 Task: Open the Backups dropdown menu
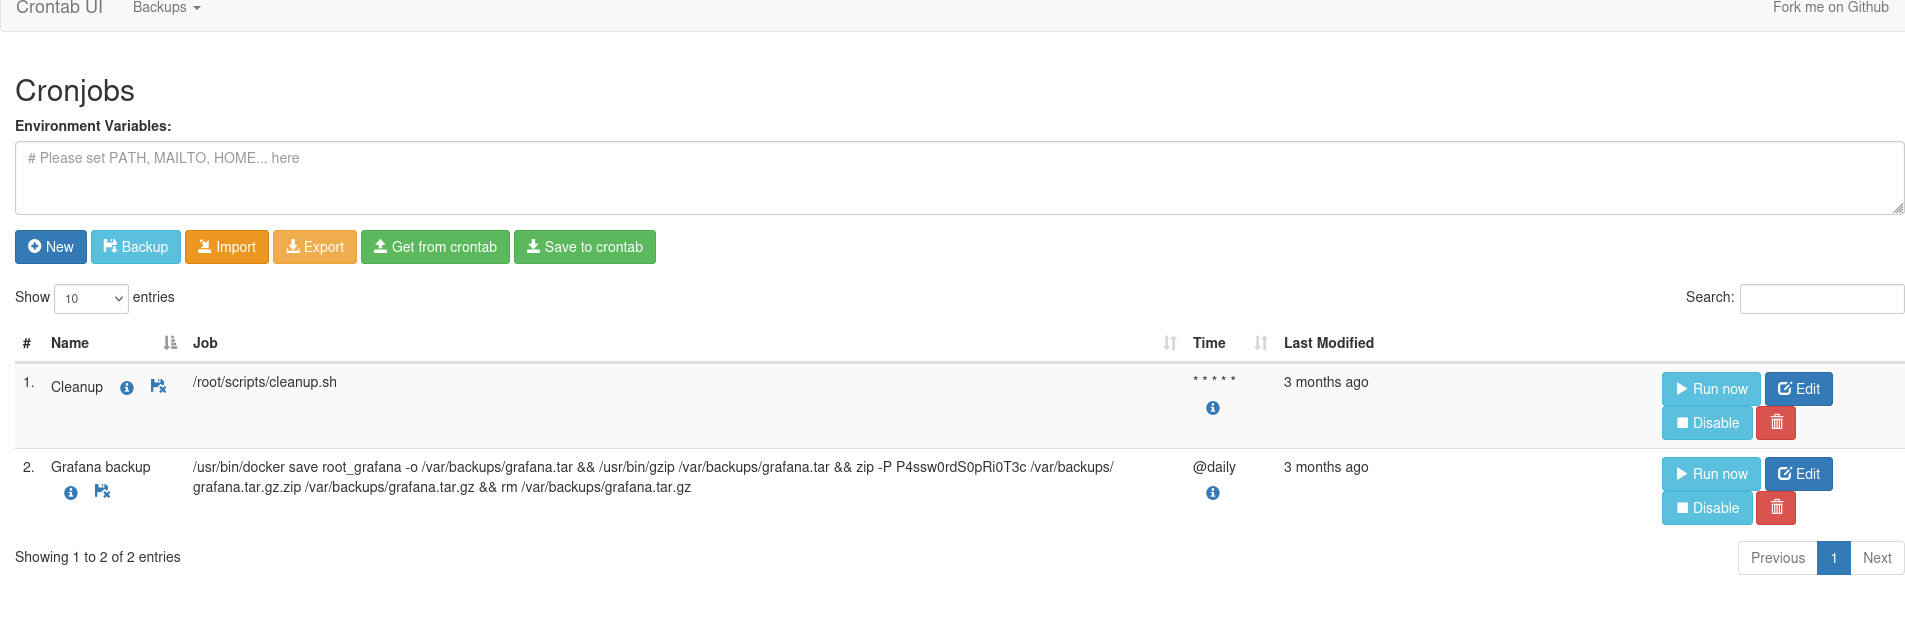click(166, 8)
